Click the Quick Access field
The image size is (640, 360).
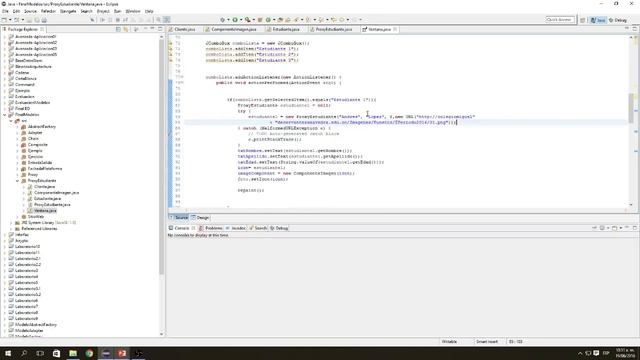(x=560, y=20)
